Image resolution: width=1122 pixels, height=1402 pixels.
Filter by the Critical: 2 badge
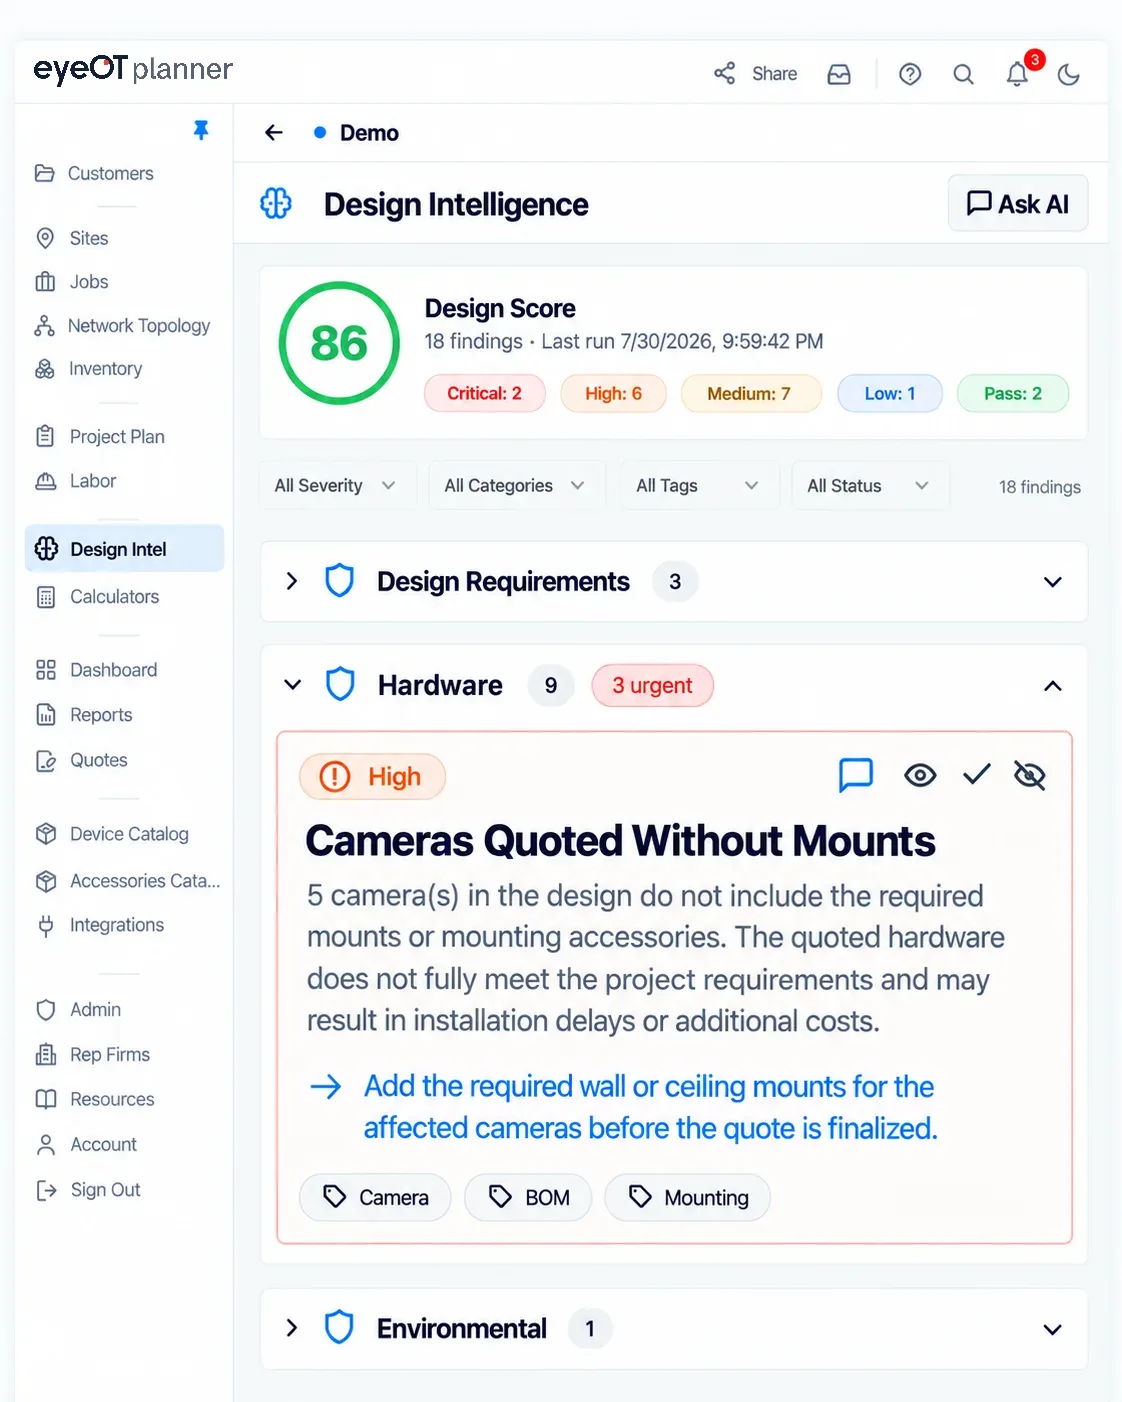[x=485, y=393]
